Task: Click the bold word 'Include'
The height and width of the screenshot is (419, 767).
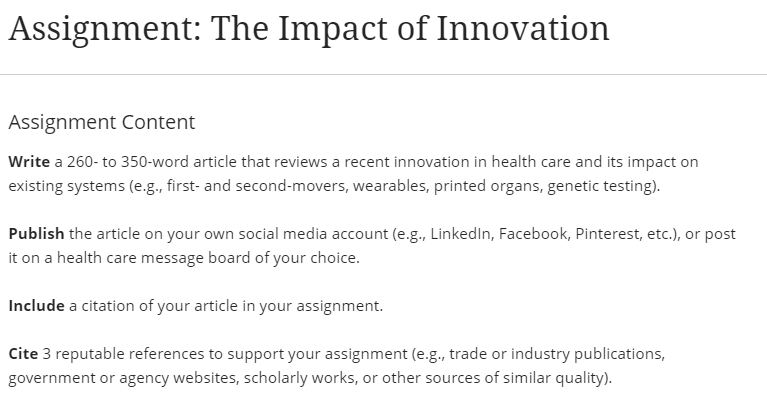Action: point(36,306)
